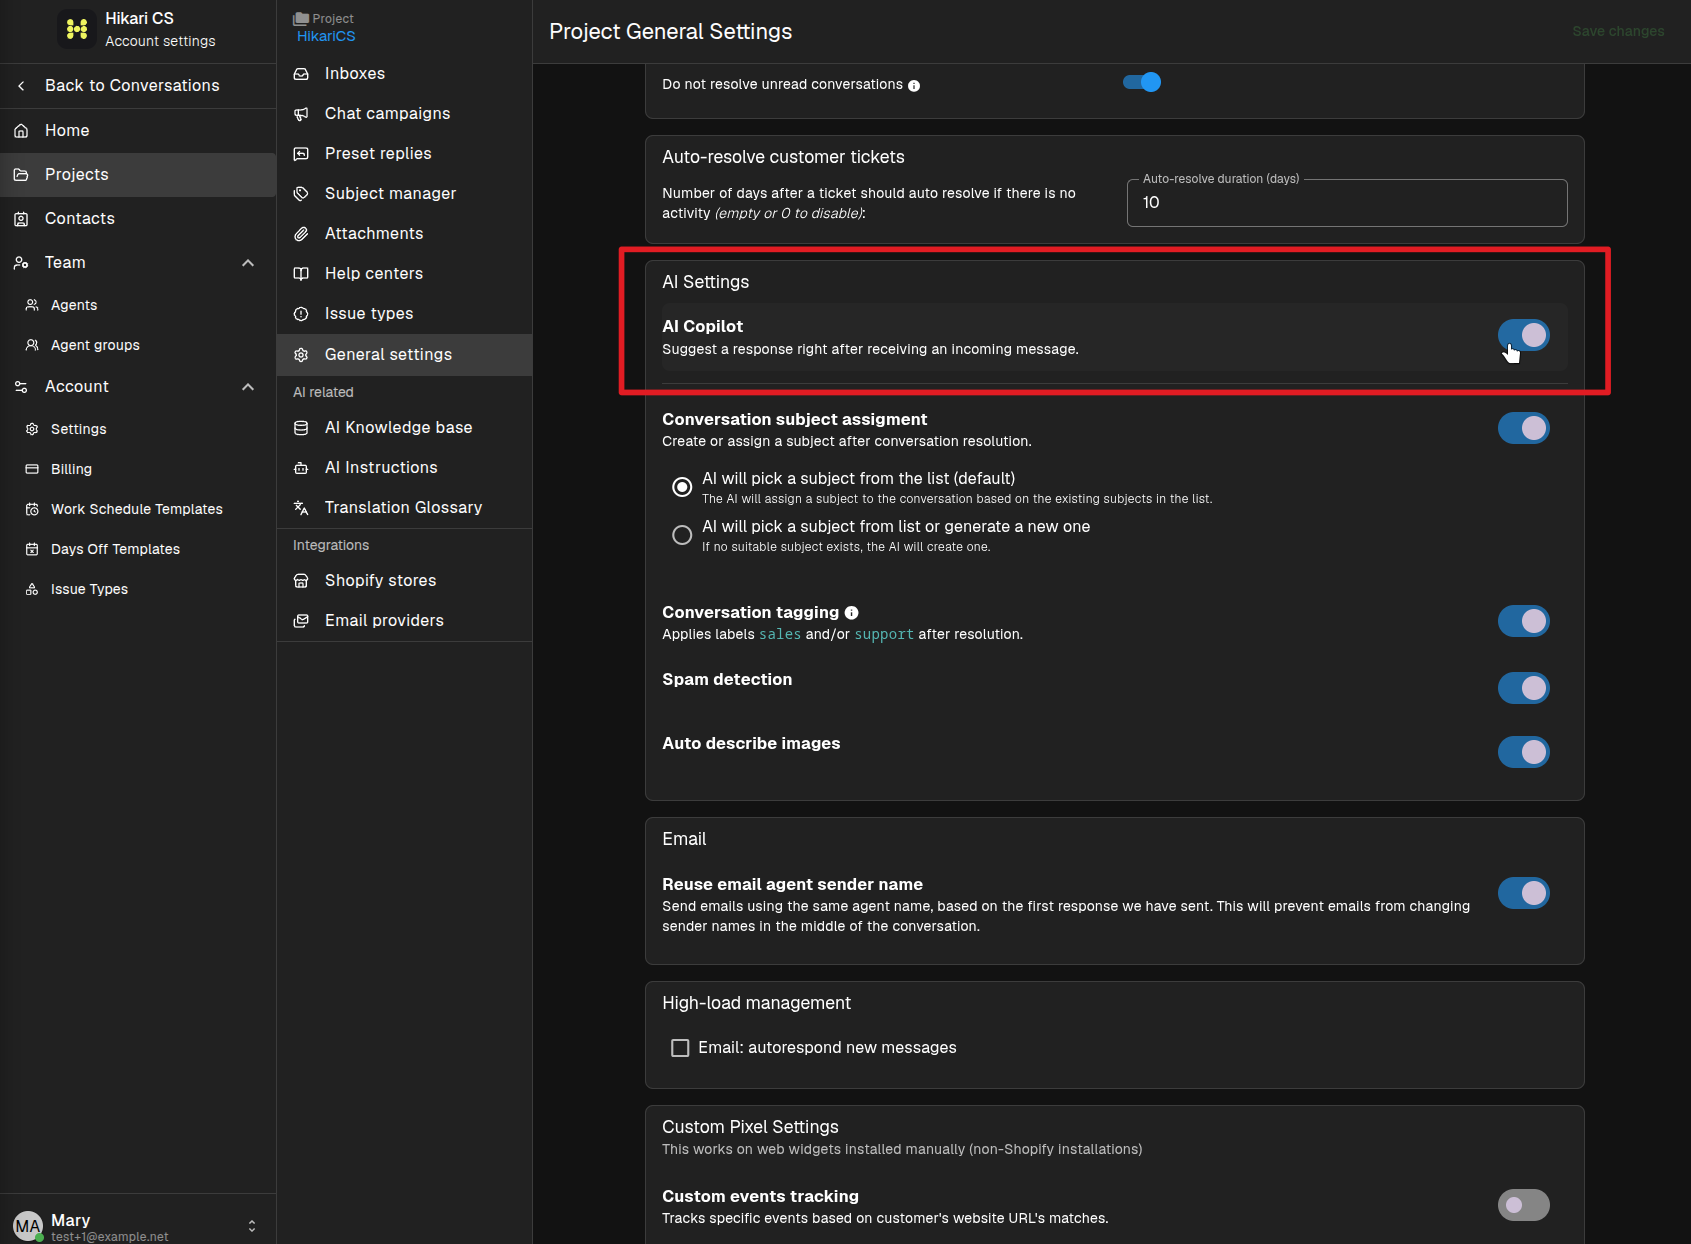Toggle Conversation subject assignment switch
The width and height of the screenshot is (1691, 1244).
pyautogui.click(x=1523, y=428)
